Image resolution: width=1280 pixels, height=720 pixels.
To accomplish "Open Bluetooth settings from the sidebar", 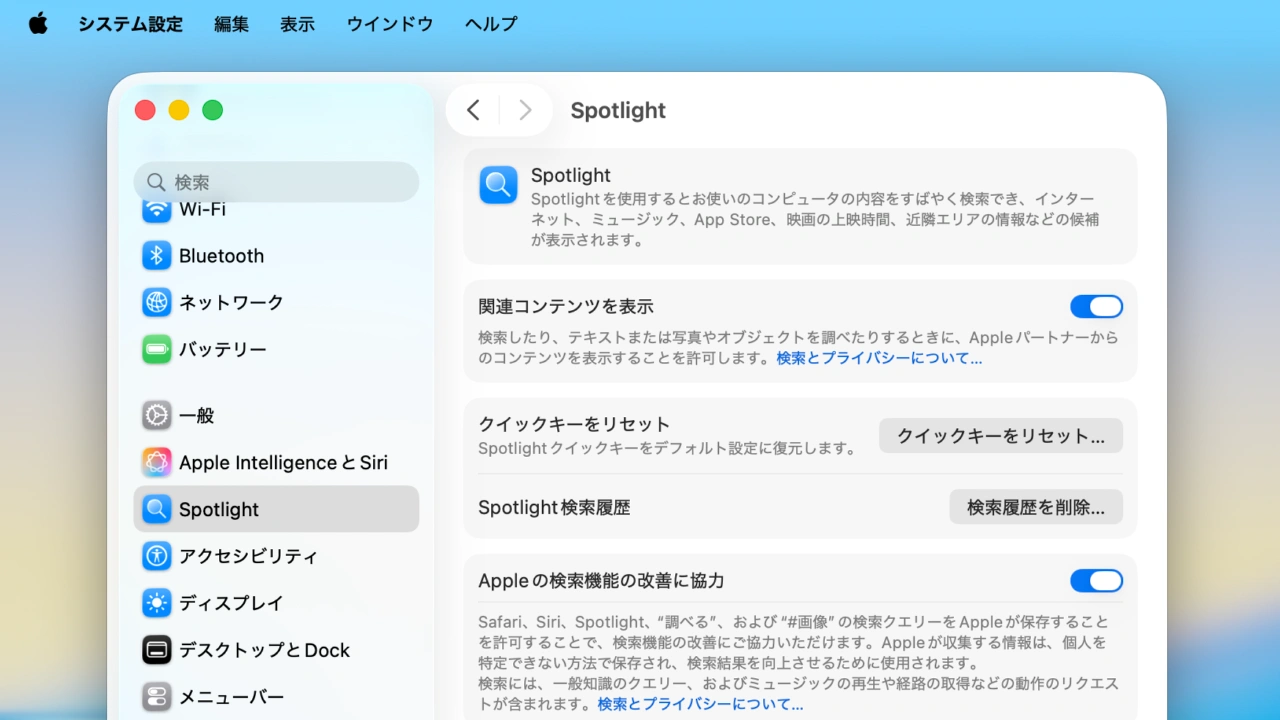I will click(x=220, y=256).
